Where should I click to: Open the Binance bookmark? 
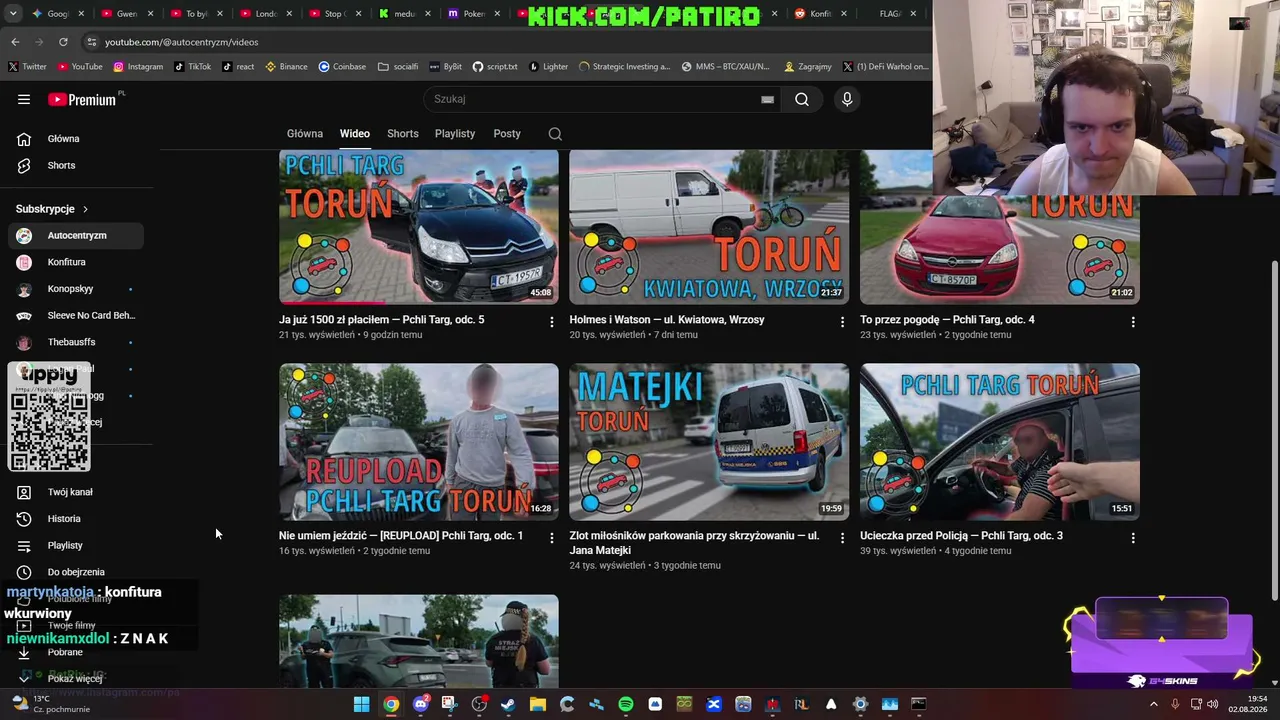[286, 67]
